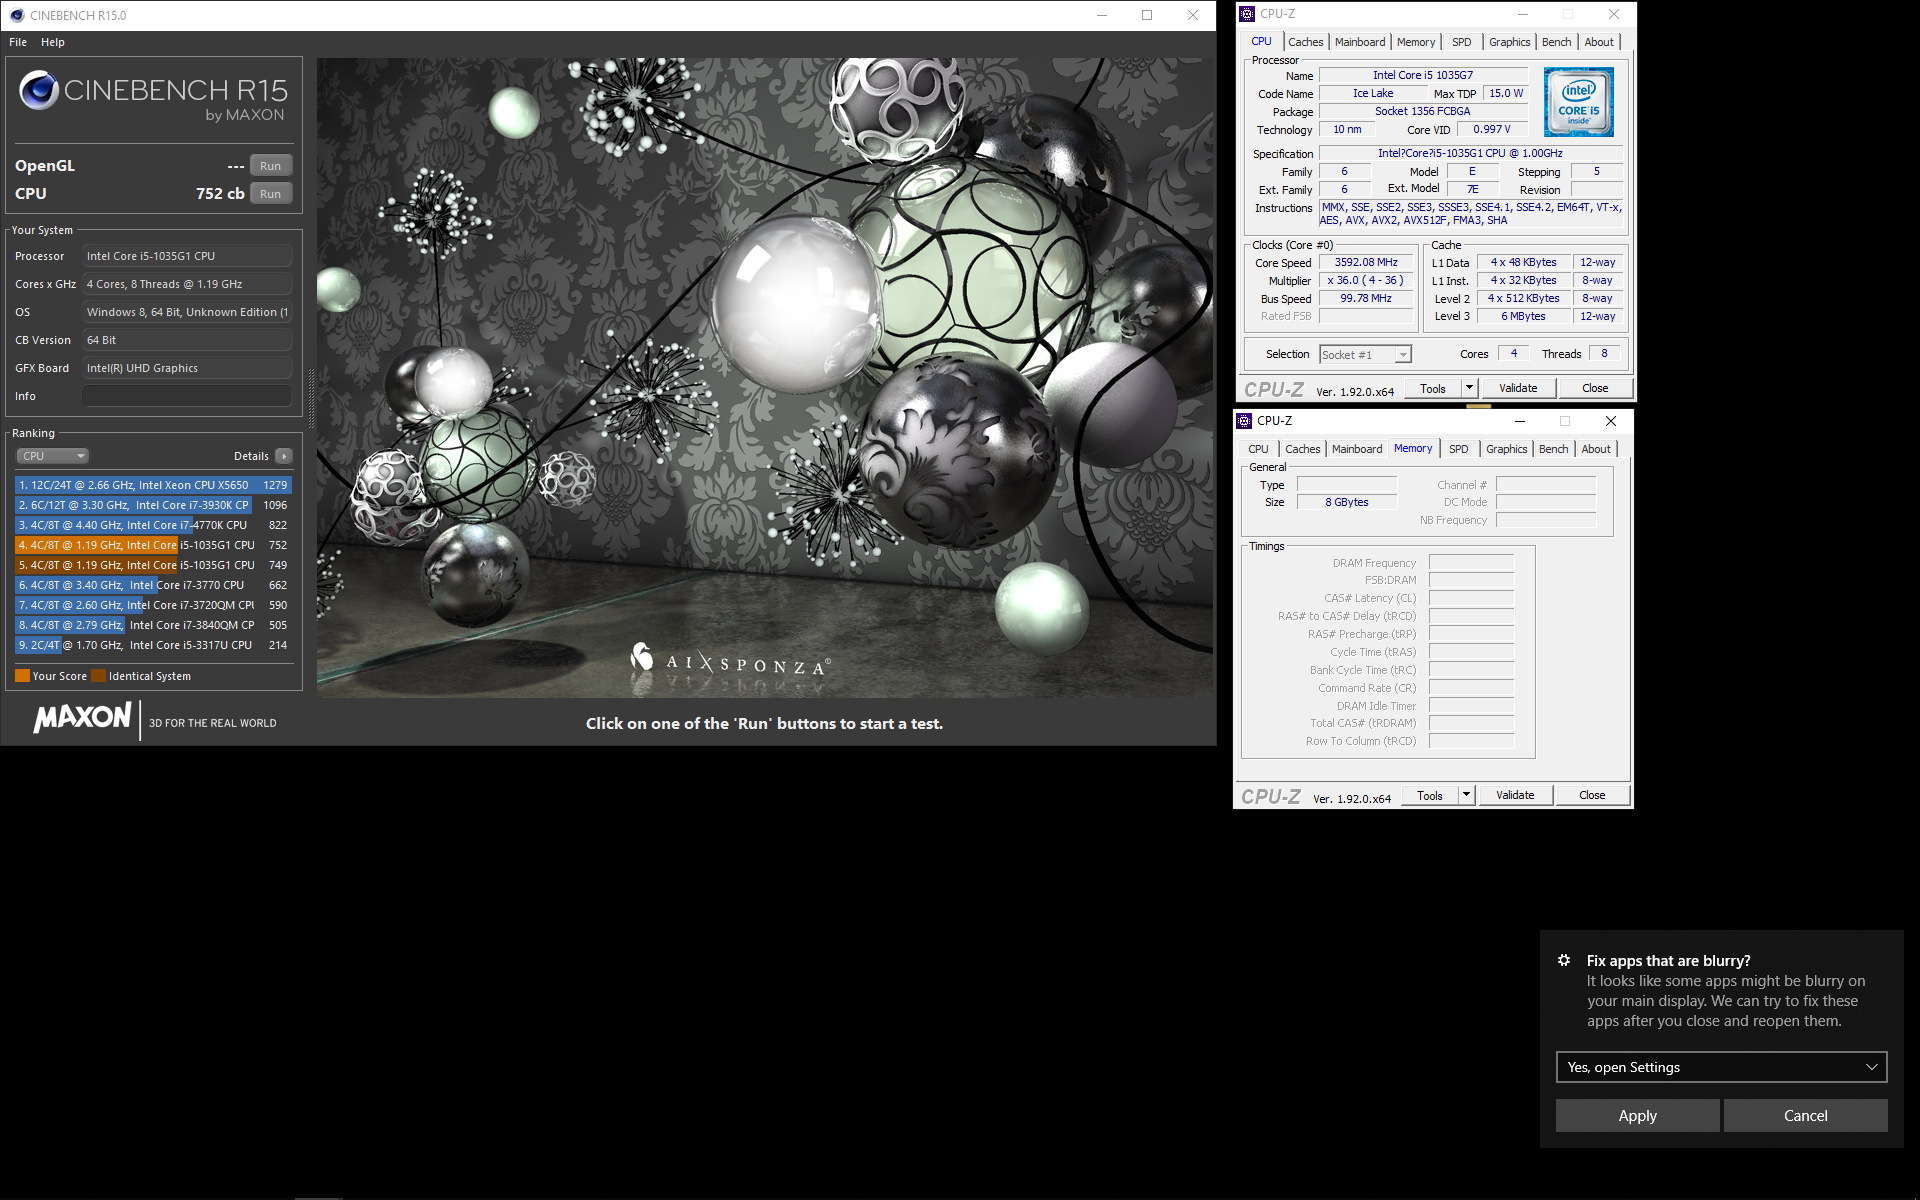The height and width of the screenshot is (1200, 1920).
Task: Open Graphics tab in lower CPU-Z window
Action: tap(1506, 449)
